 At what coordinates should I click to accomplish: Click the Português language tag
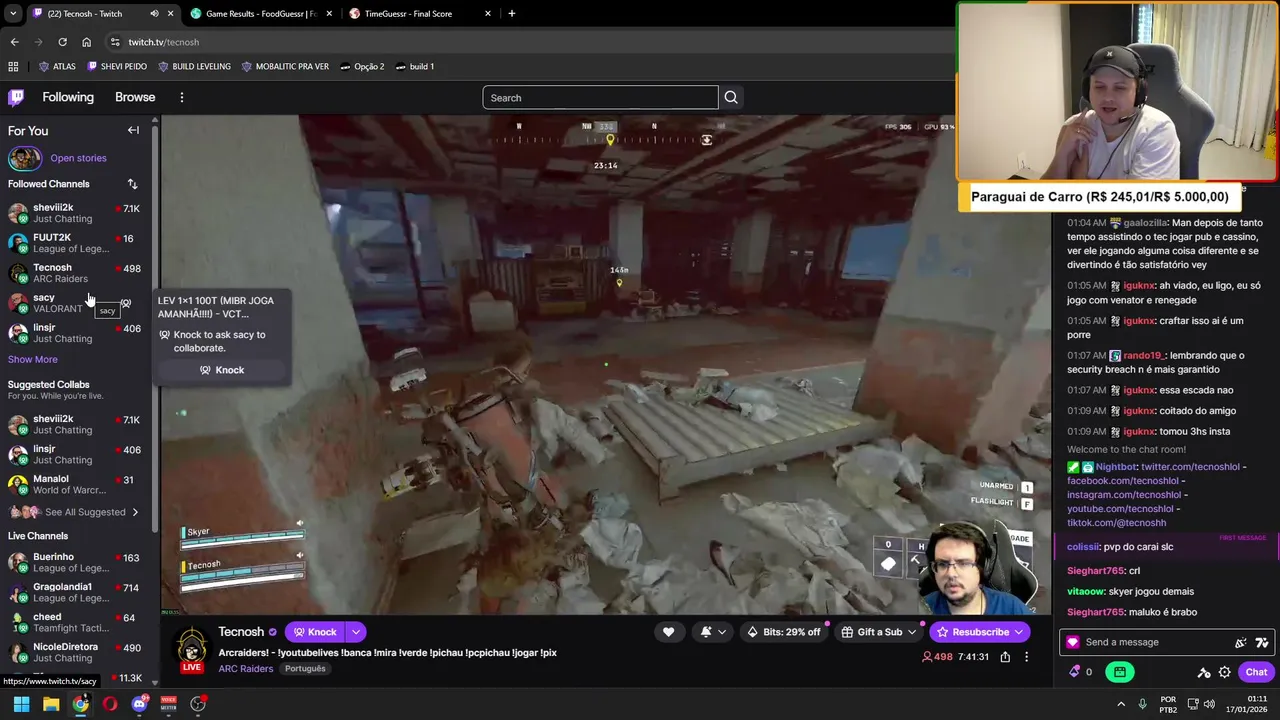click(305, 669)
